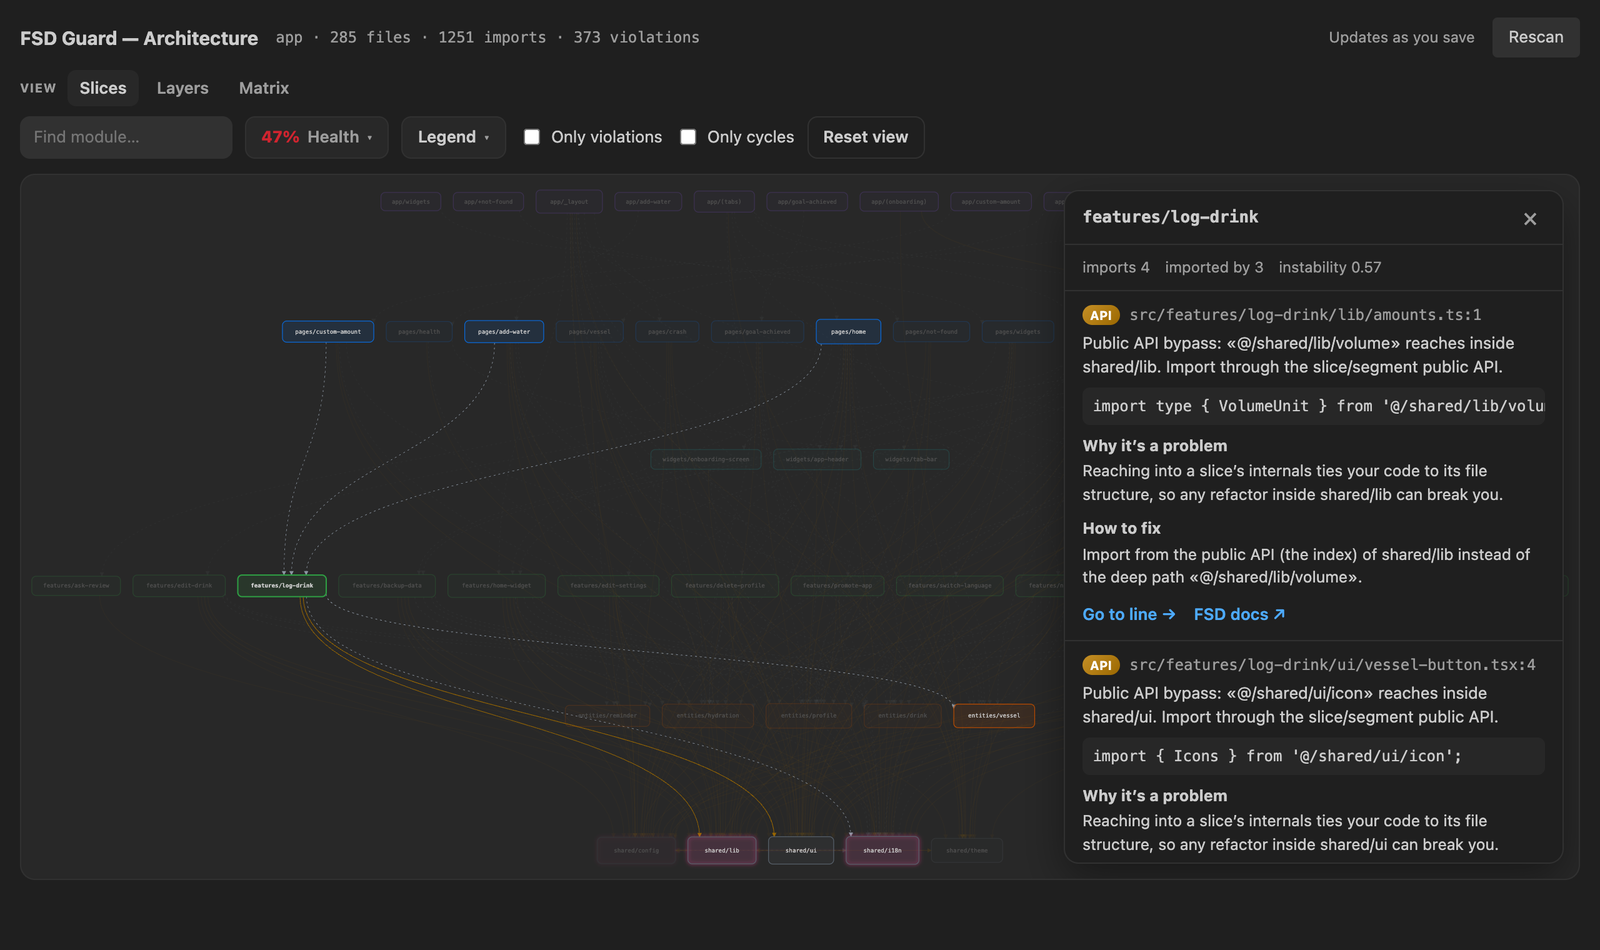1600x950 pixels.
Task: Click the amounts.ts:1 file path
Action: click(1306, 315)
